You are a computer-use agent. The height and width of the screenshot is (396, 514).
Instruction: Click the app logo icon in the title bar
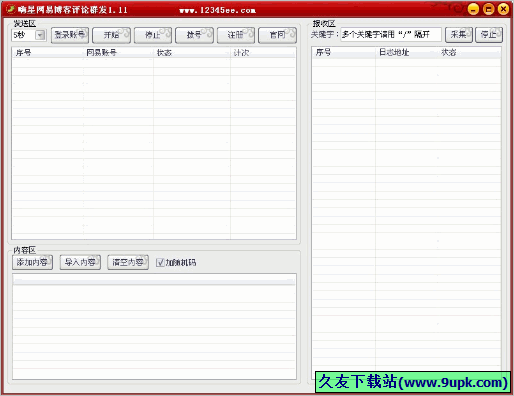click(x=10, y=9)
